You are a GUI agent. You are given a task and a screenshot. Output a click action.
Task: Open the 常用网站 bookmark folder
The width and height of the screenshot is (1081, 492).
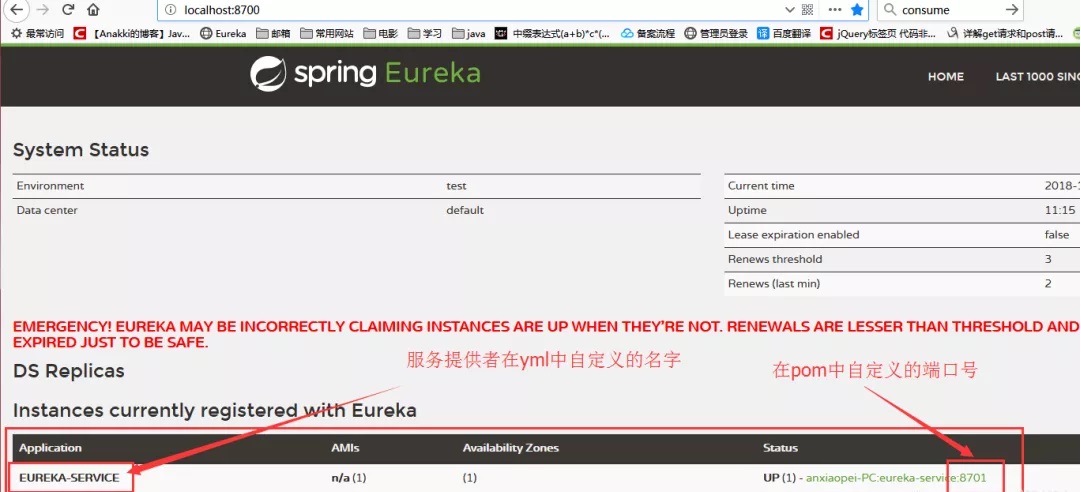(x=327, y=33)
